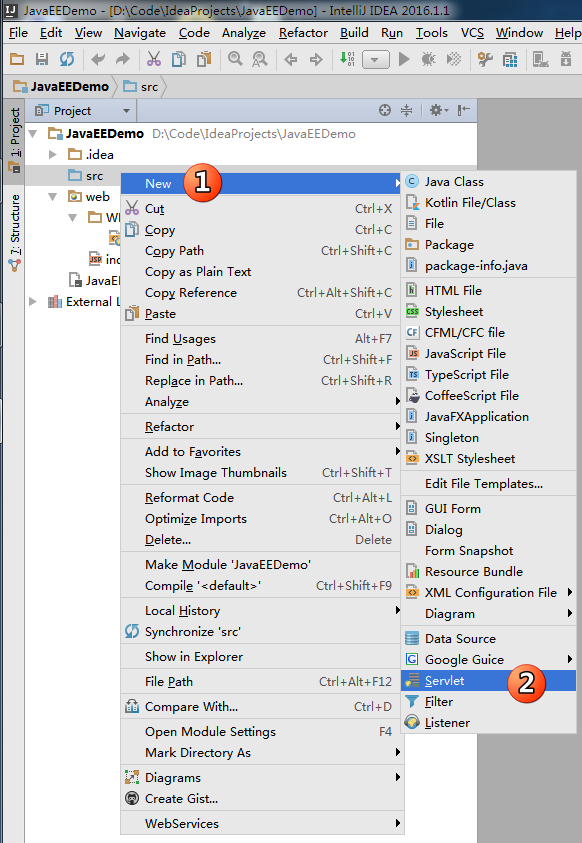
Task: Click the Project Structure toolbar icon
Action: click(x=510, y=59)
